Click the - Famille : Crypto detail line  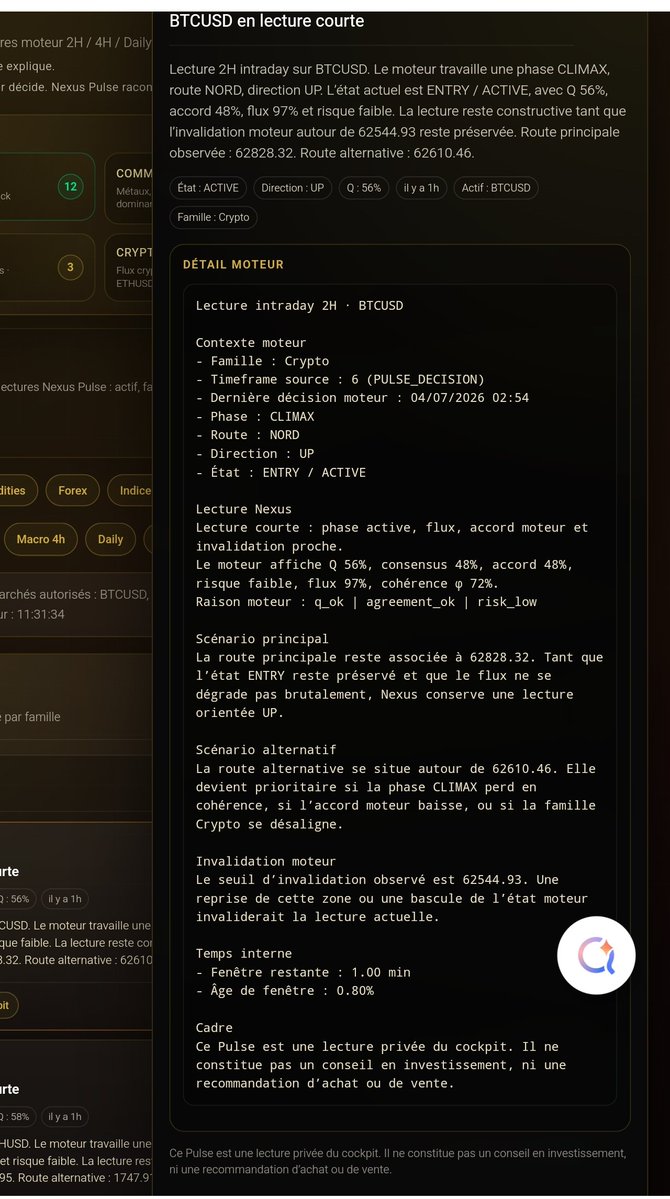[x=262, y=361]
